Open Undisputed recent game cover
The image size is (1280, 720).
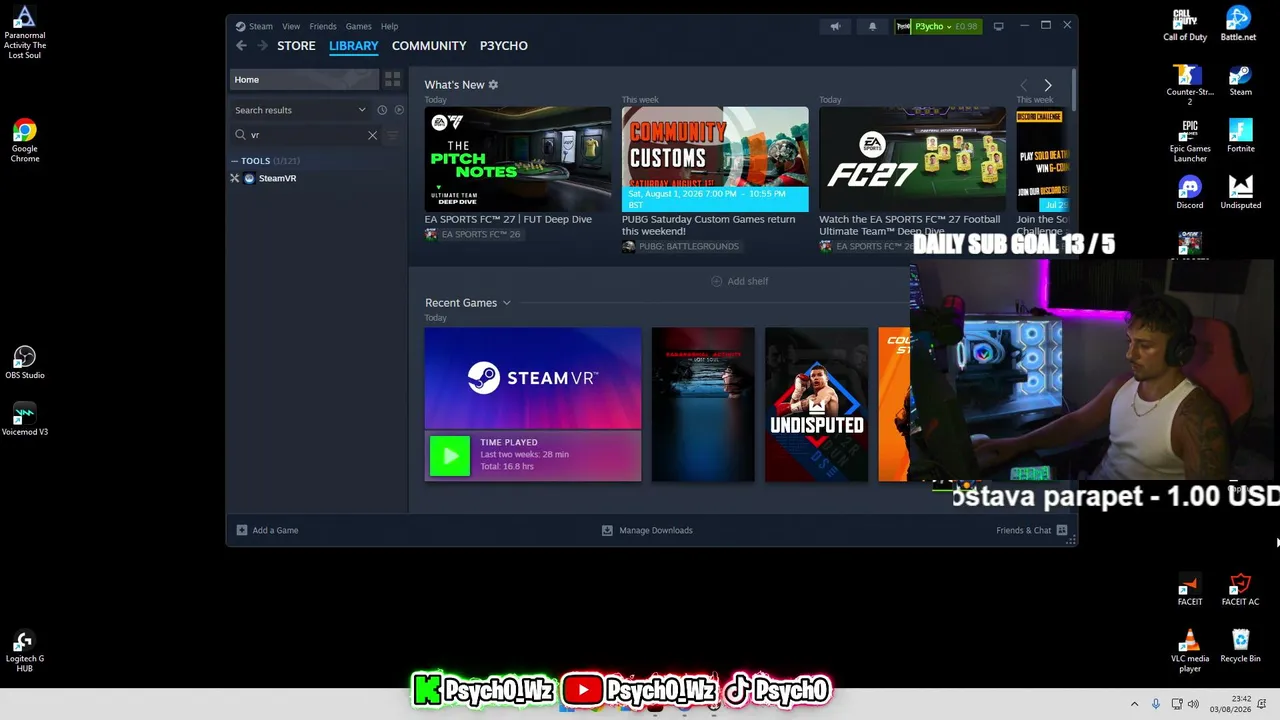pos(817,405)
